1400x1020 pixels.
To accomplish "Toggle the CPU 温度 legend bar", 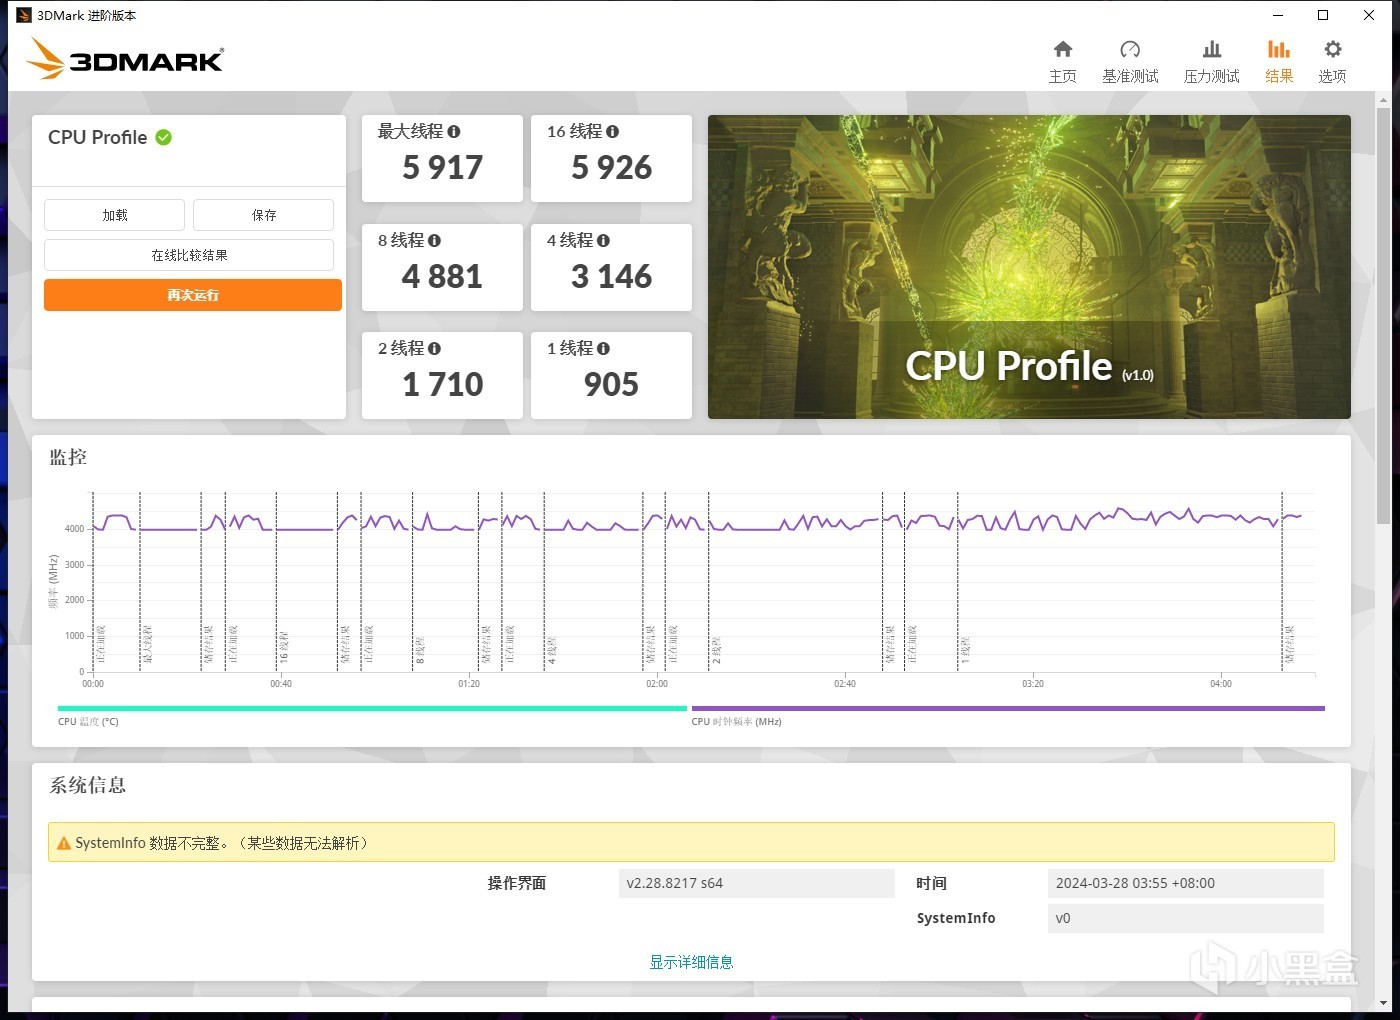I will [x=372, y=708].
